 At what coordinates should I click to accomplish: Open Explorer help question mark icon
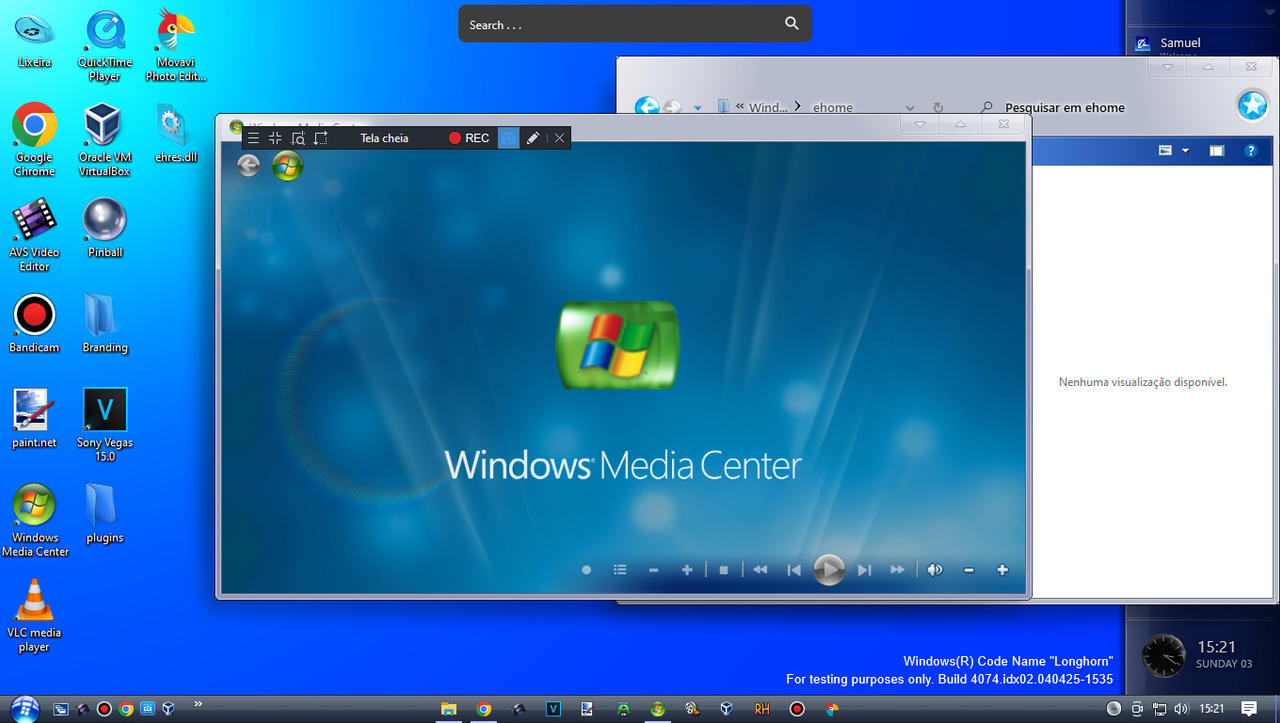coord(1250,151)
